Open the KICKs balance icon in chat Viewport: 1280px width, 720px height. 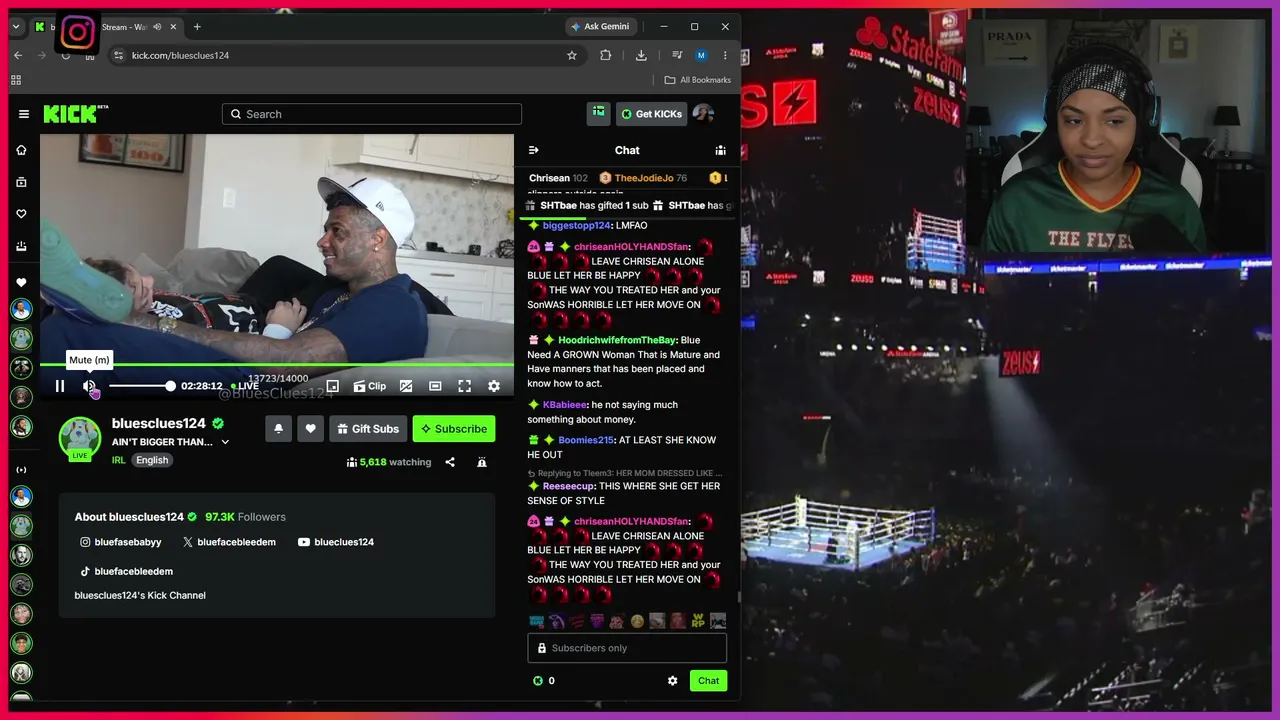538,681
